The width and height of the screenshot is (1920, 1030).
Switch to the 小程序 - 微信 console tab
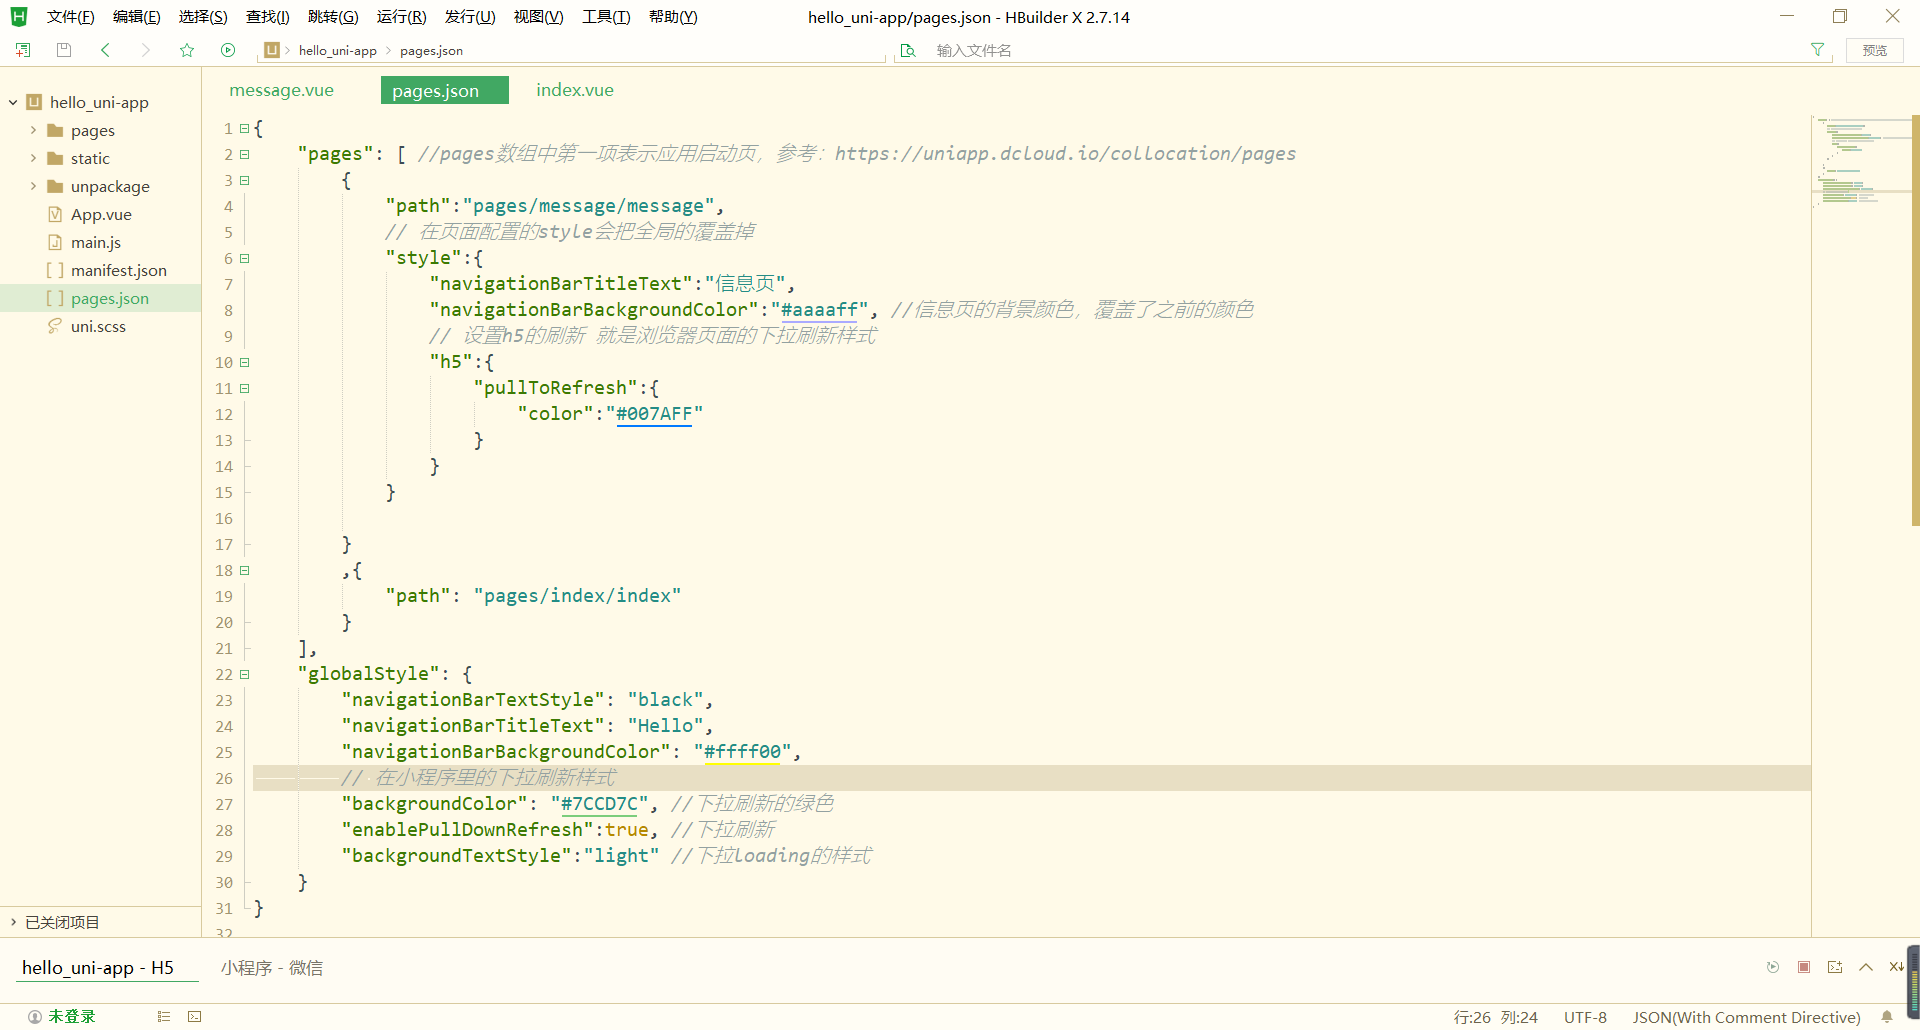click(272, 967)
